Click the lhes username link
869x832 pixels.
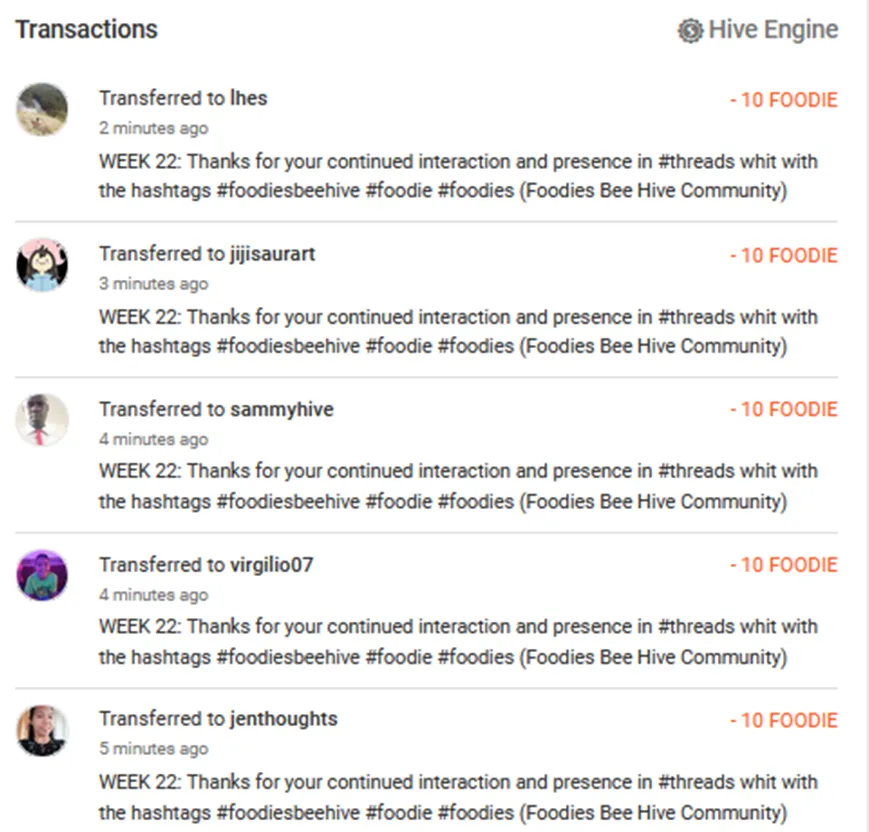tap(248, 98)
